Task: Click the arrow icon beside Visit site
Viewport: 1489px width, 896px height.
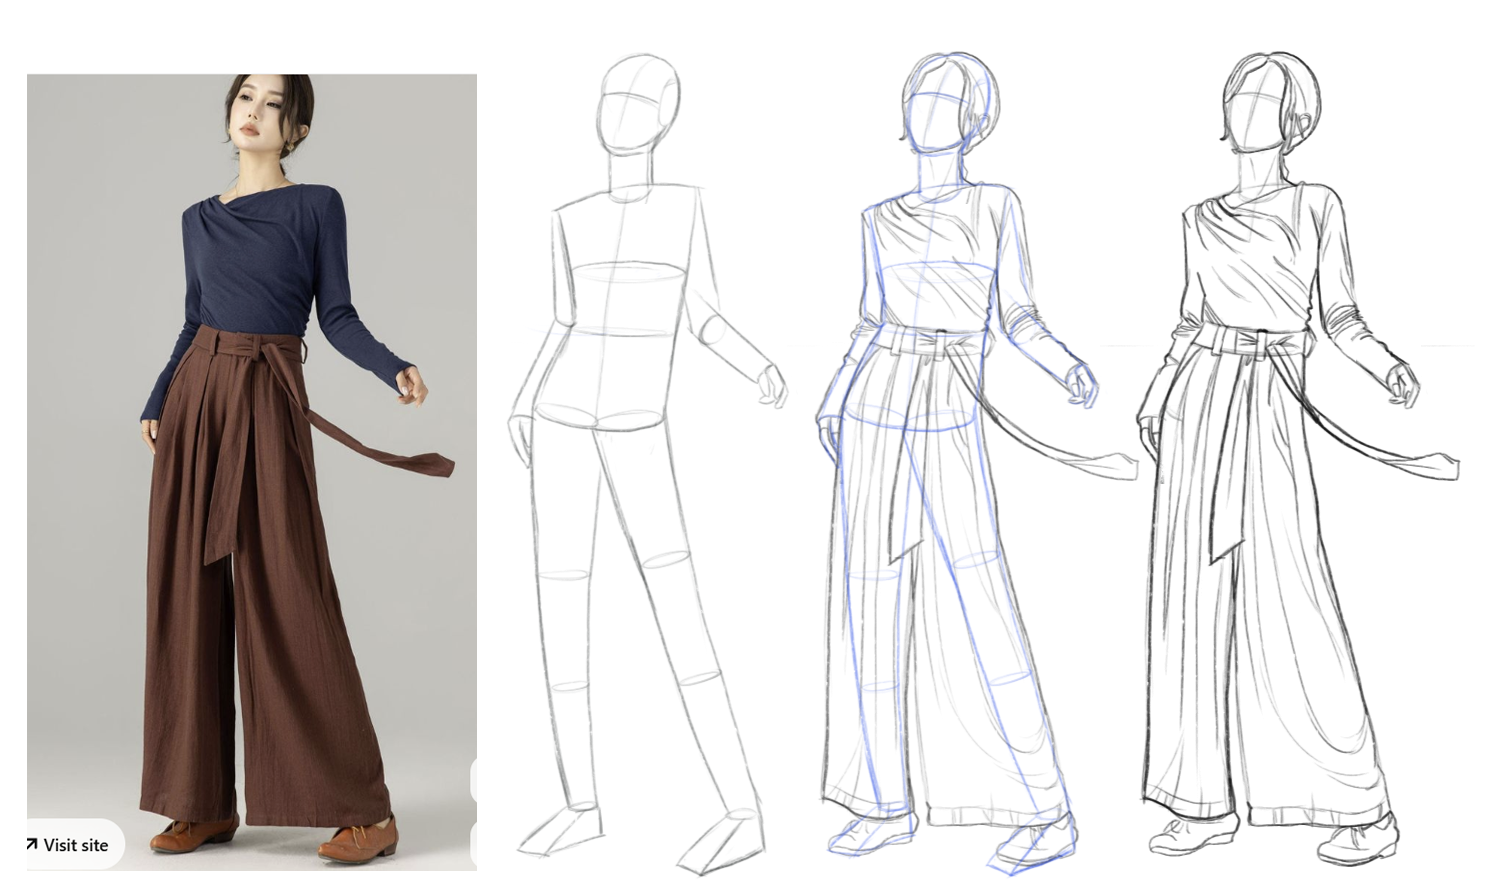Action: [32, 844]
